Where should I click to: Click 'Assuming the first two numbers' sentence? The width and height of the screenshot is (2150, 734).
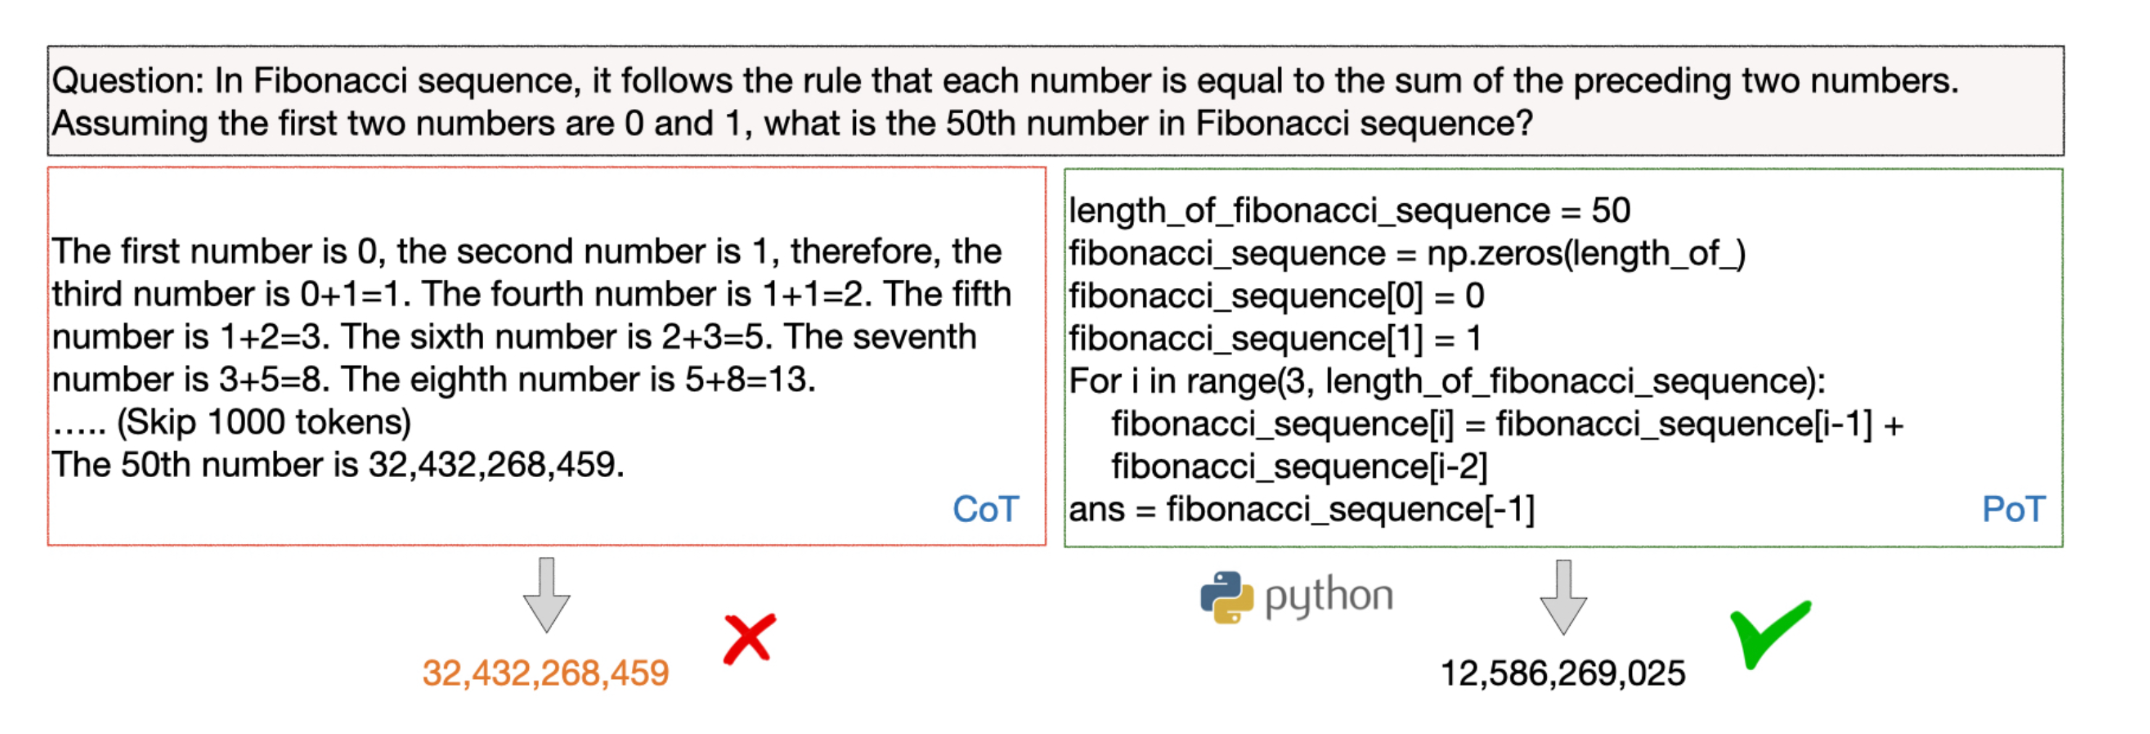792,123
